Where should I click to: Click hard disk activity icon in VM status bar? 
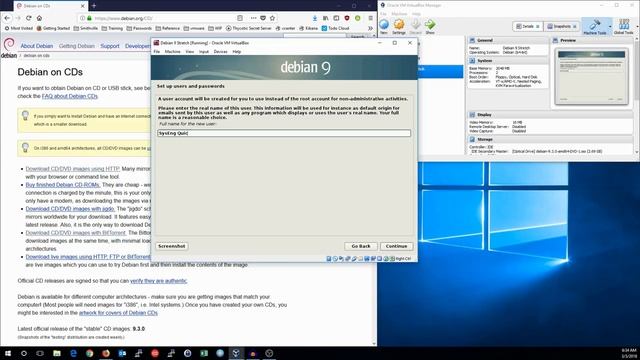[329, 259]
